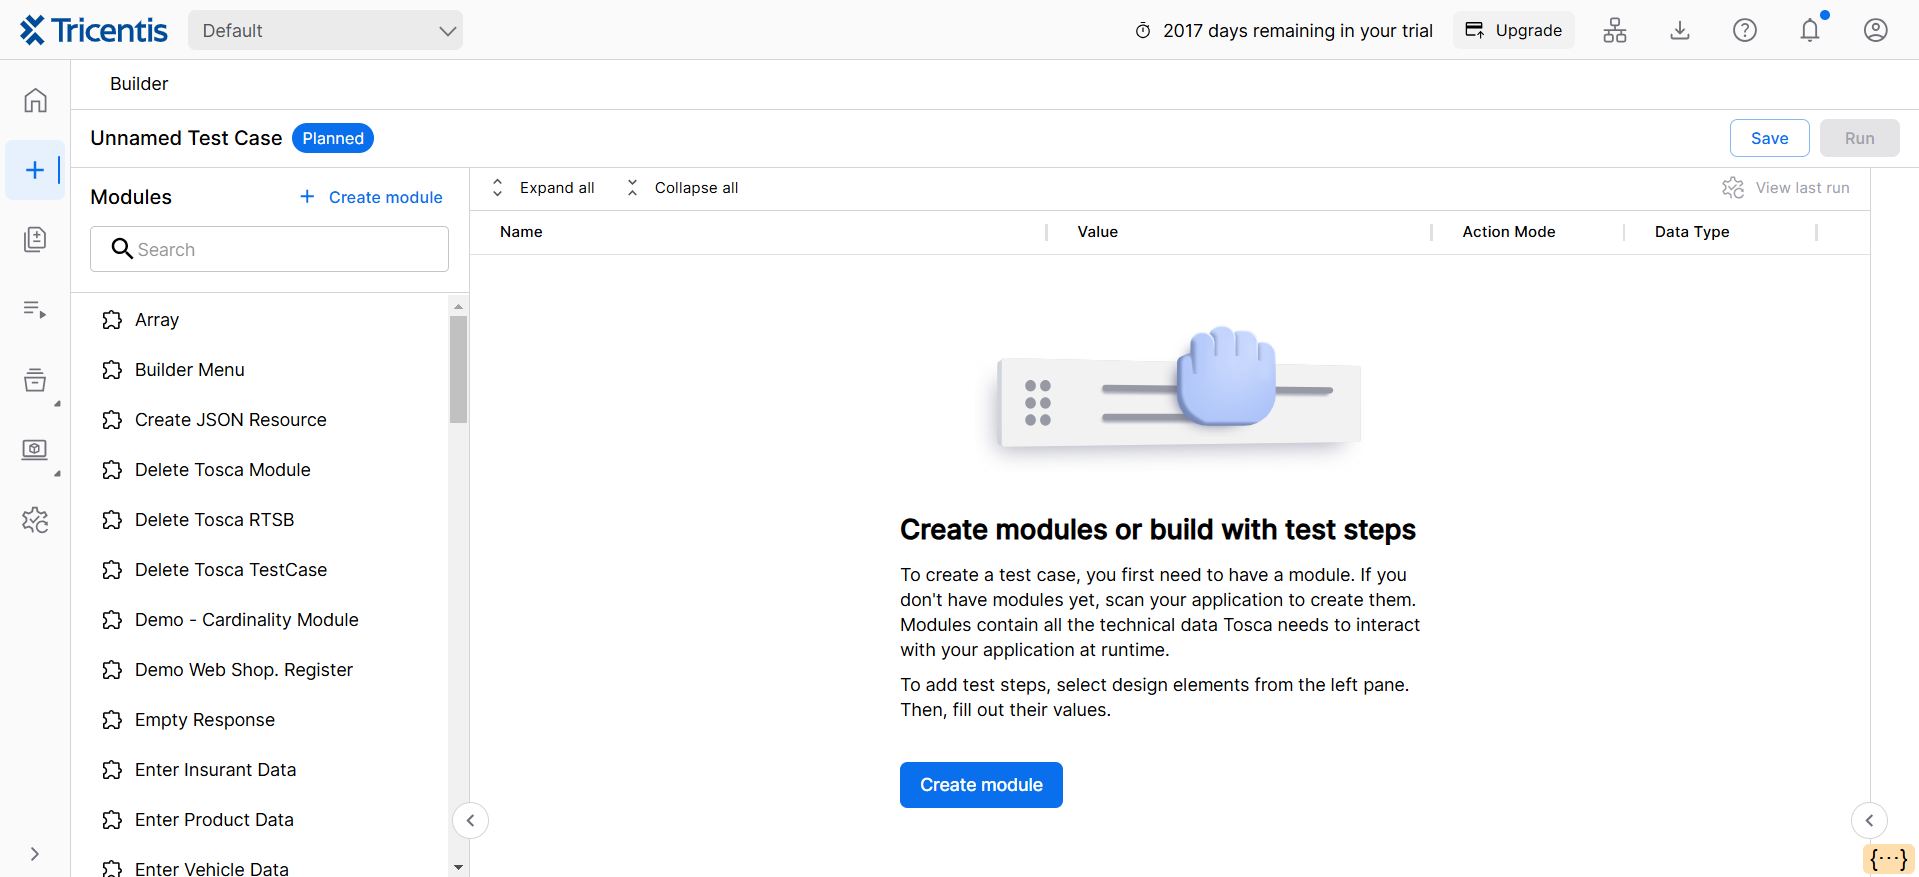Click the blue Create module button

[x=980, y=785]
